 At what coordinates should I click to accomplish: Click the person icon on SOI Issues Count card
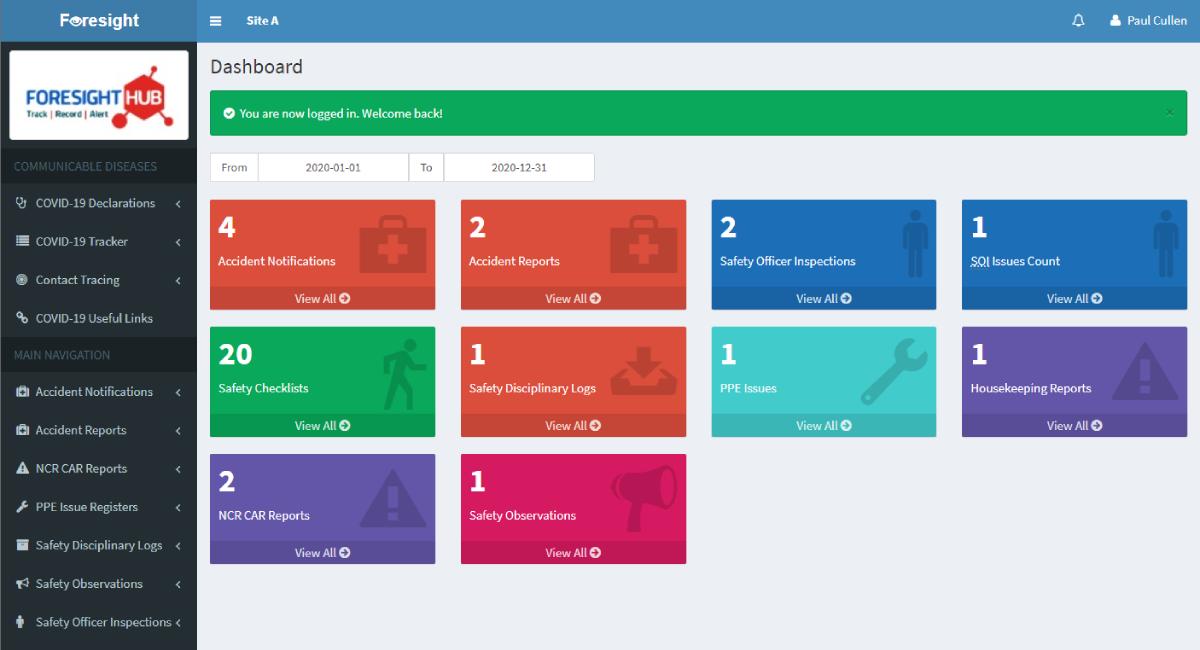[1165, 242]
